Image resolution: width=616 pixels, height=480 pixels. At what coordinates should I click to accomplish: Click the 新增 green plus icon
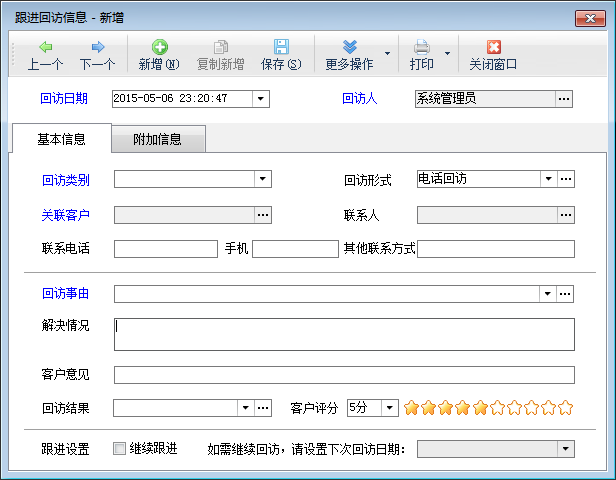pos(159,47)
